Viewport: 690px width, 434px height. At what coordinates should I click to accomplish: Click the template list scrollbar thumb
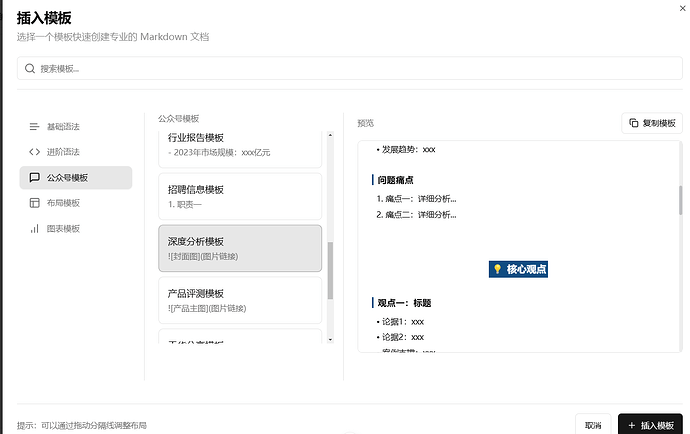pos(331,270)
